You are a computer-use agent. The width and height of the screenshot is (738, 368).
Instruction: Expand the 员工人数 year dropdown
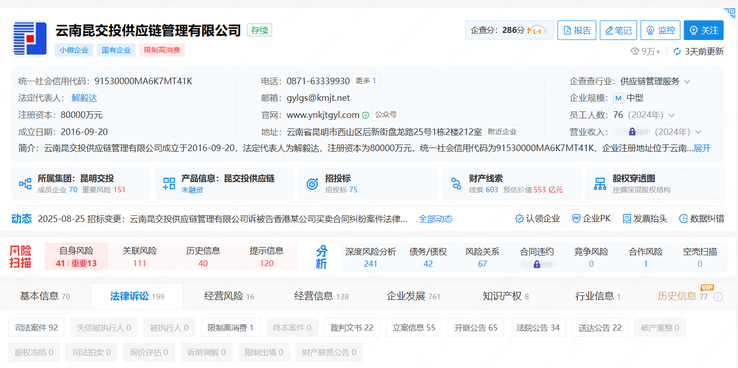671,115
